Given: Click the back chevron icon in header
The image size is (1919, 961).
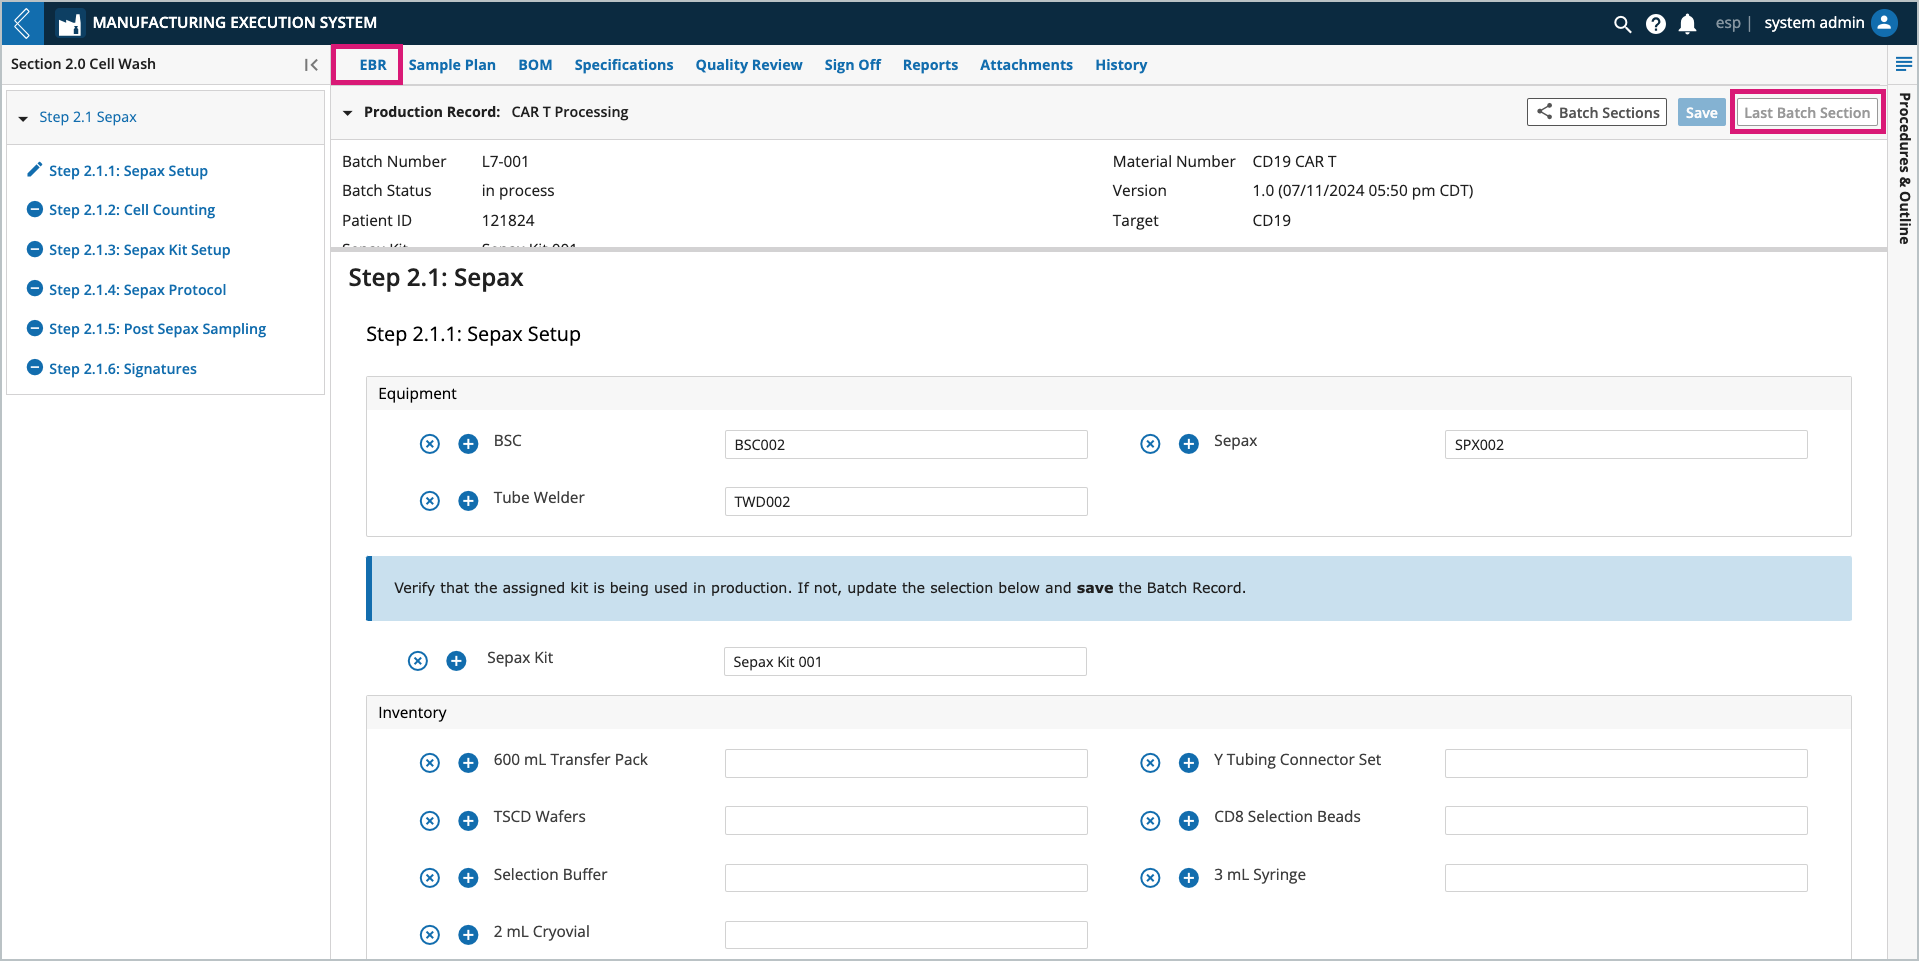Looking at the screenshot, I should 22,22.
